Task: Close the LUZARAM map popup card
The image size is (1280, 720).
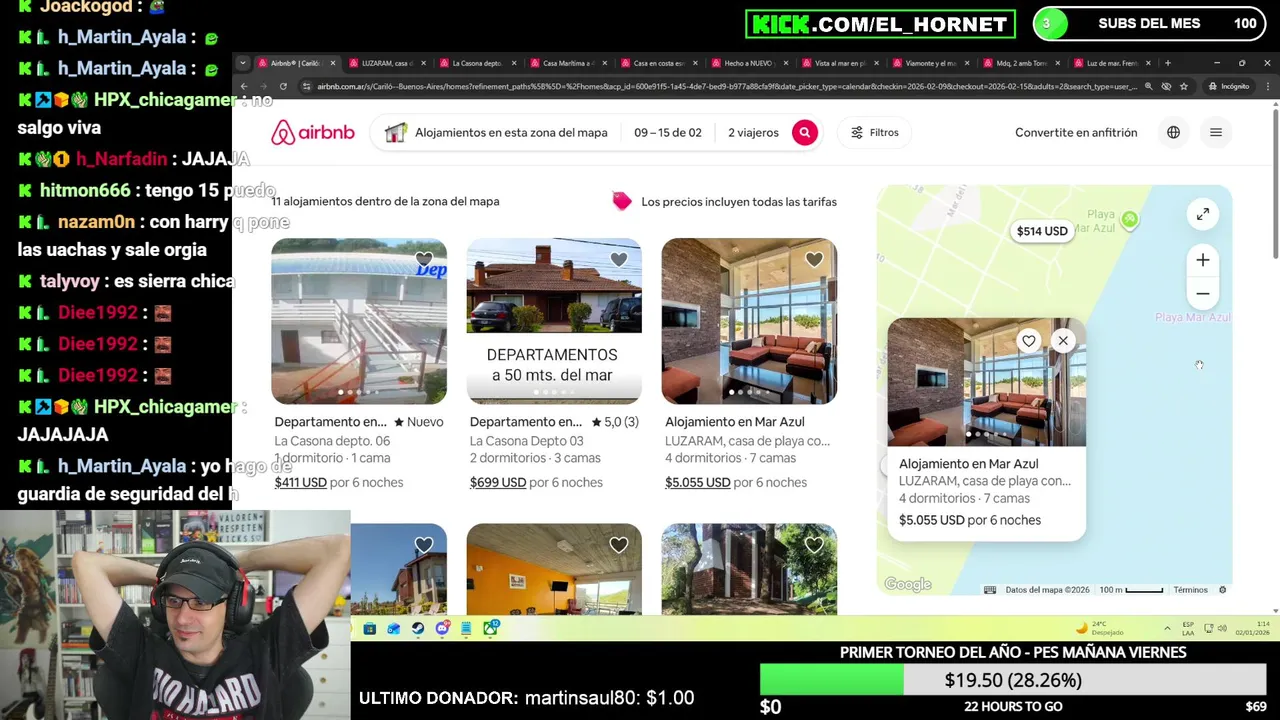Action: (x=1063, y=341)
